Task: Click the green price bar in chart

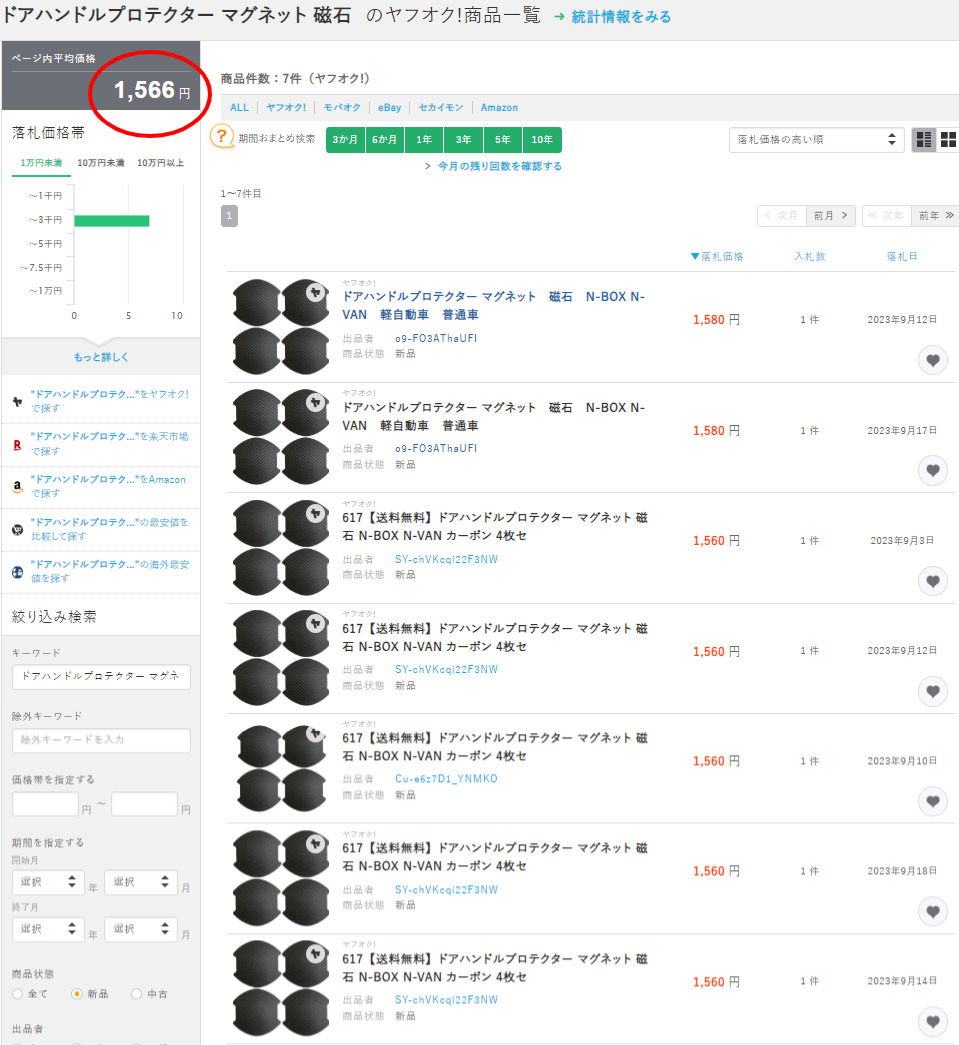Action: point(111,220)
